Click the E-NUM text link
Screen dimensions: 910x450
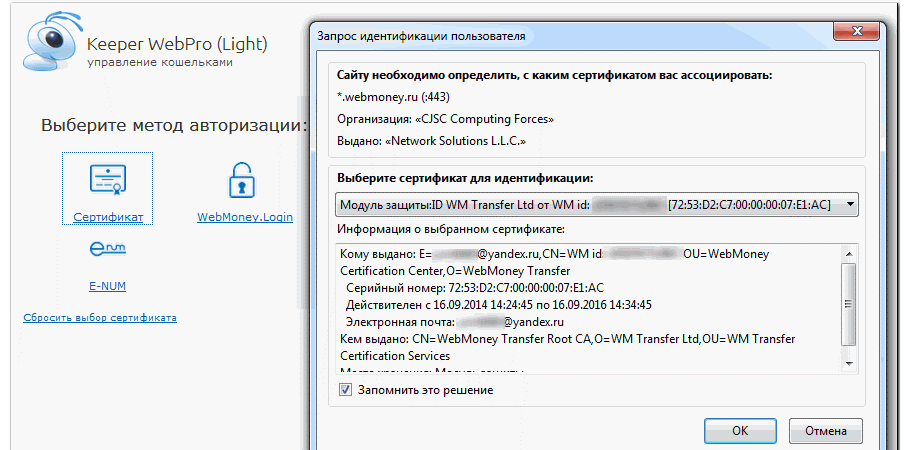107,286
